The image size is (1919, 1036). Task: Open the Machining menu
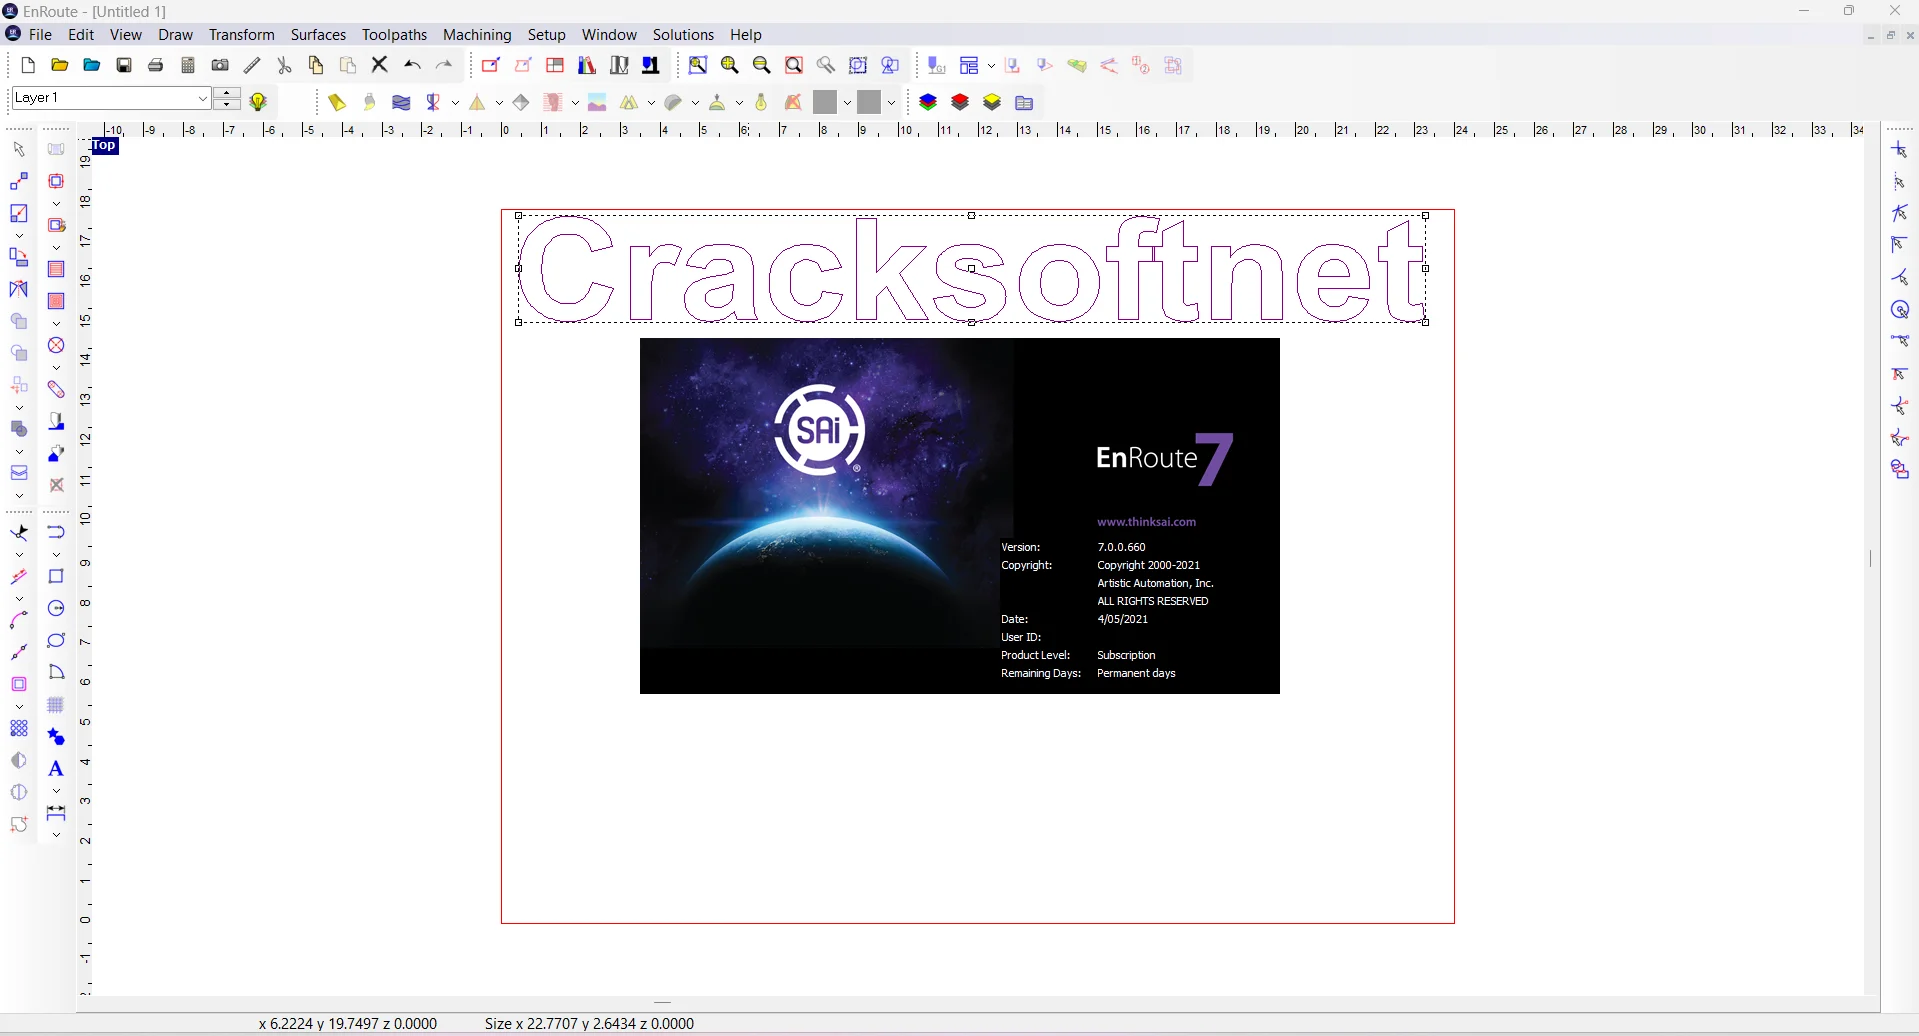477,35
